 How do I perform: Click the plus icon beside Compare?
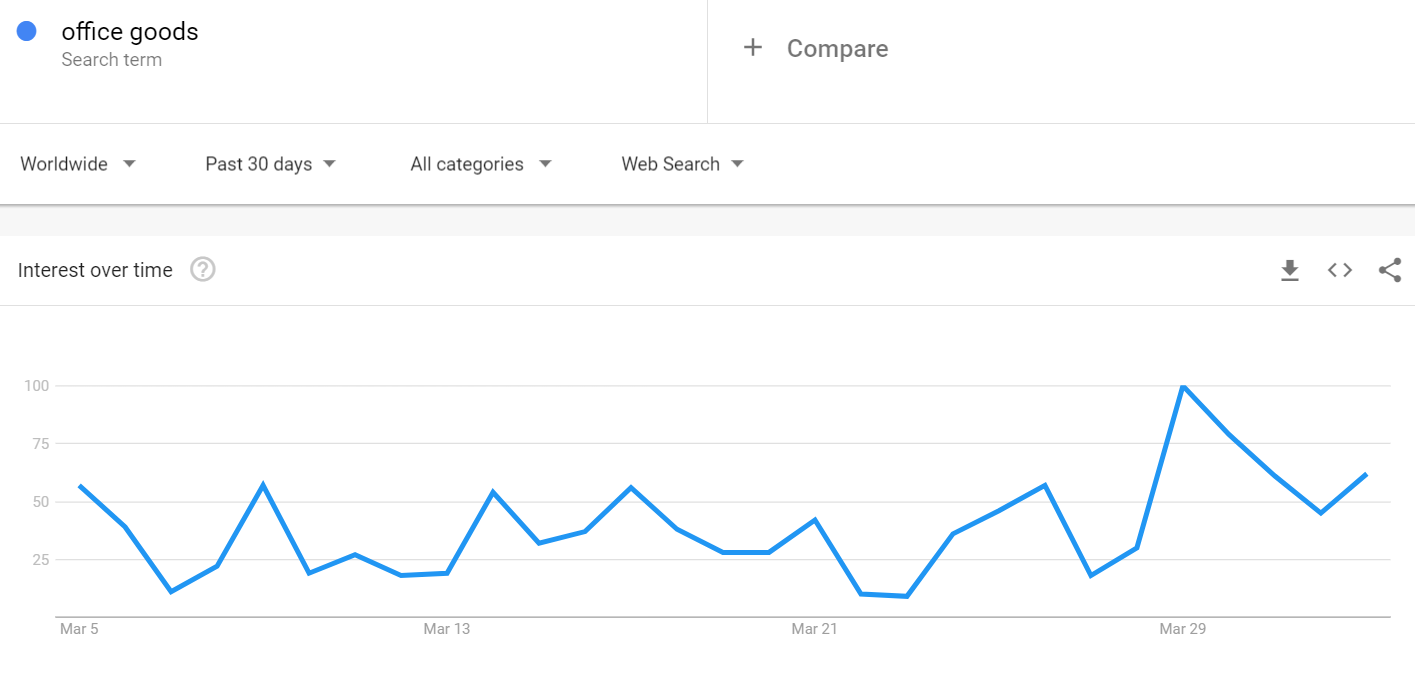coord(752,47)
